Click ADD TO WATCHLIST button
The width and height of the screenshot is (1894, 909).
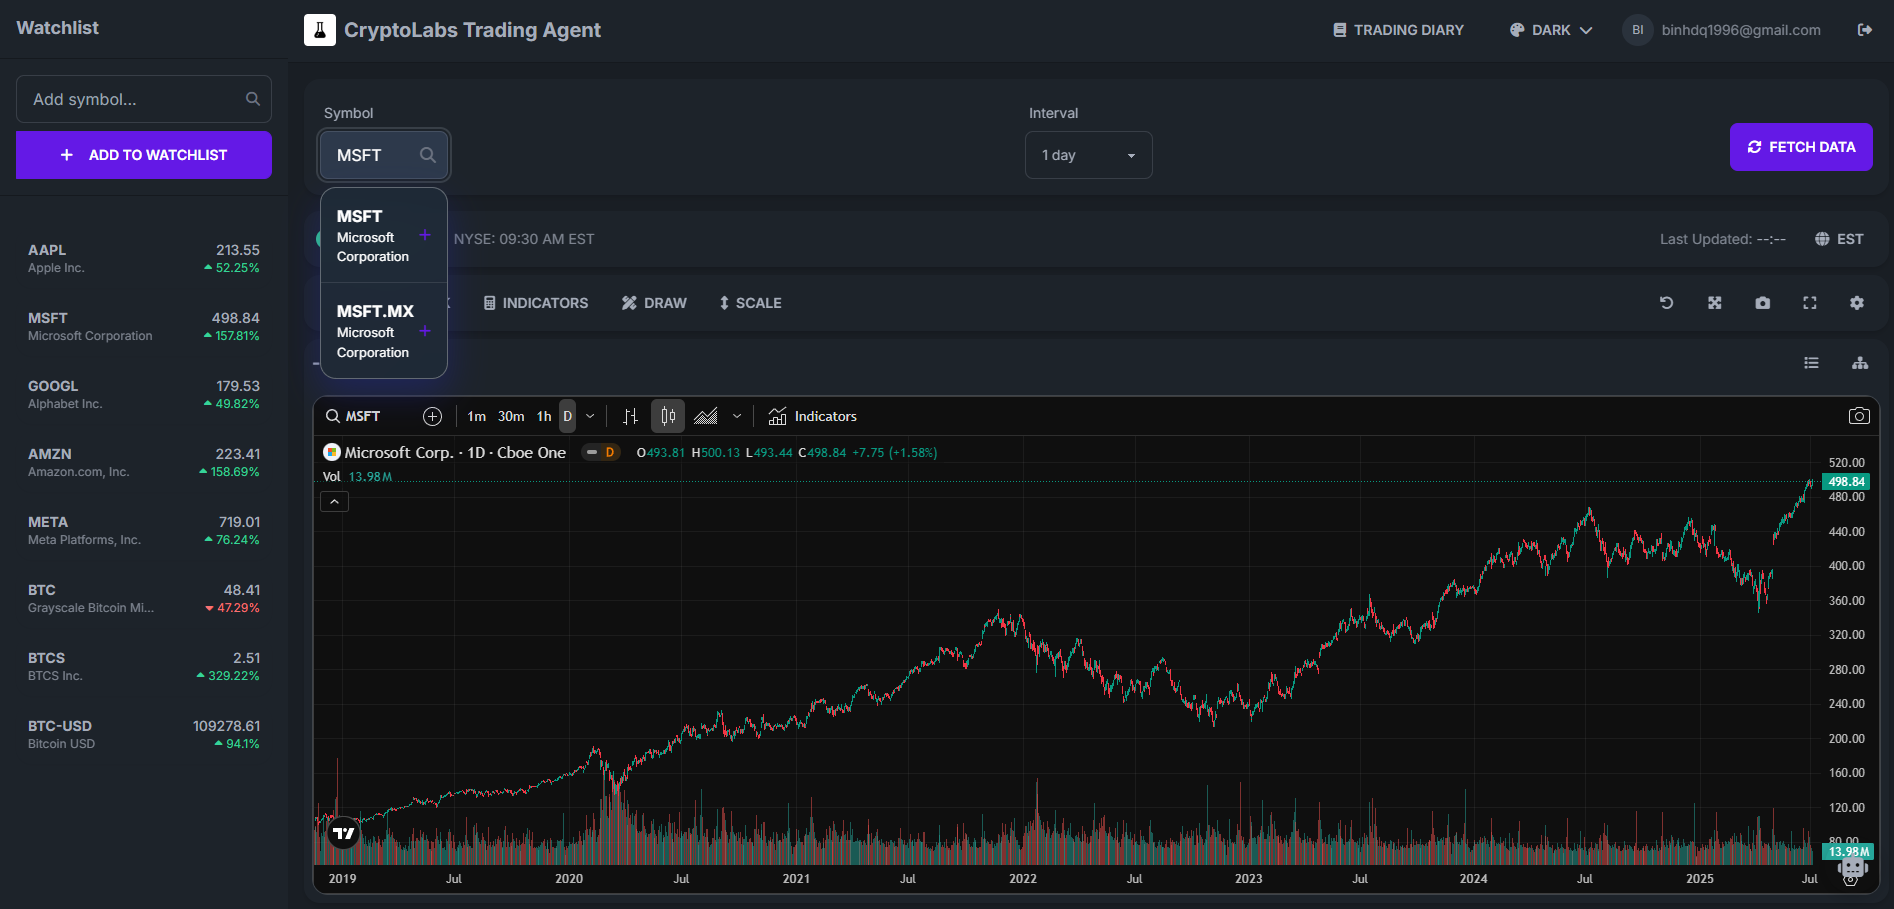(x=144, y=155)
